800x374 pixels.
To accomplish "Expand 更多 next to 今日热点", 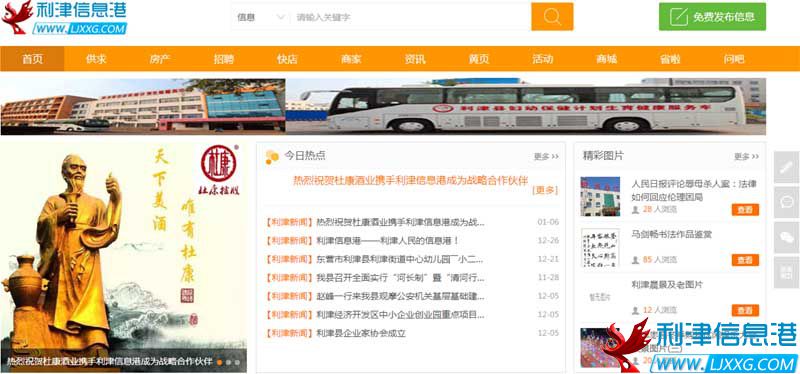I will click(x=546, y=157).
